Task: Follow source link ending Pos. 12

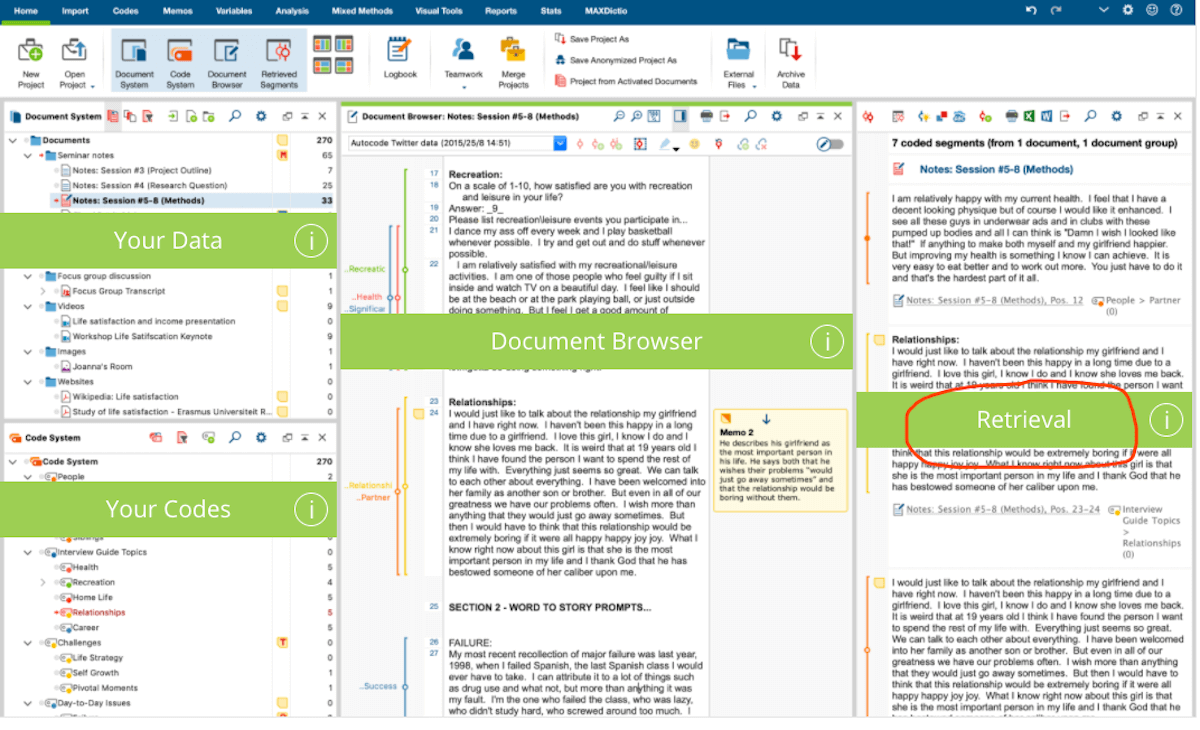Action: (x=995, y=300)
